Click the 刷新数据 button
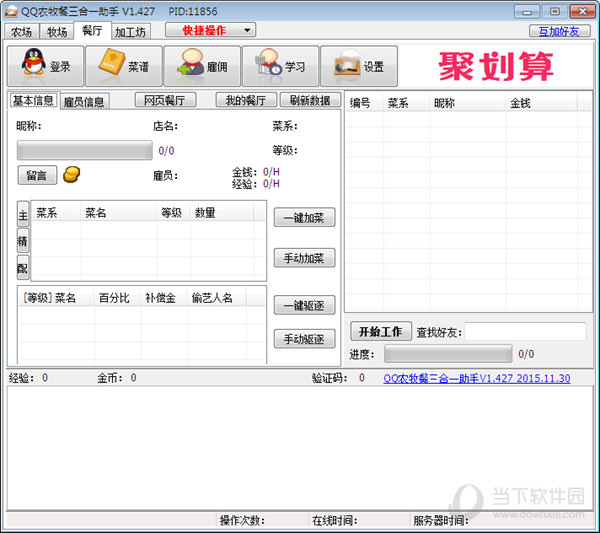600x533 pixels. click(310, 100)
